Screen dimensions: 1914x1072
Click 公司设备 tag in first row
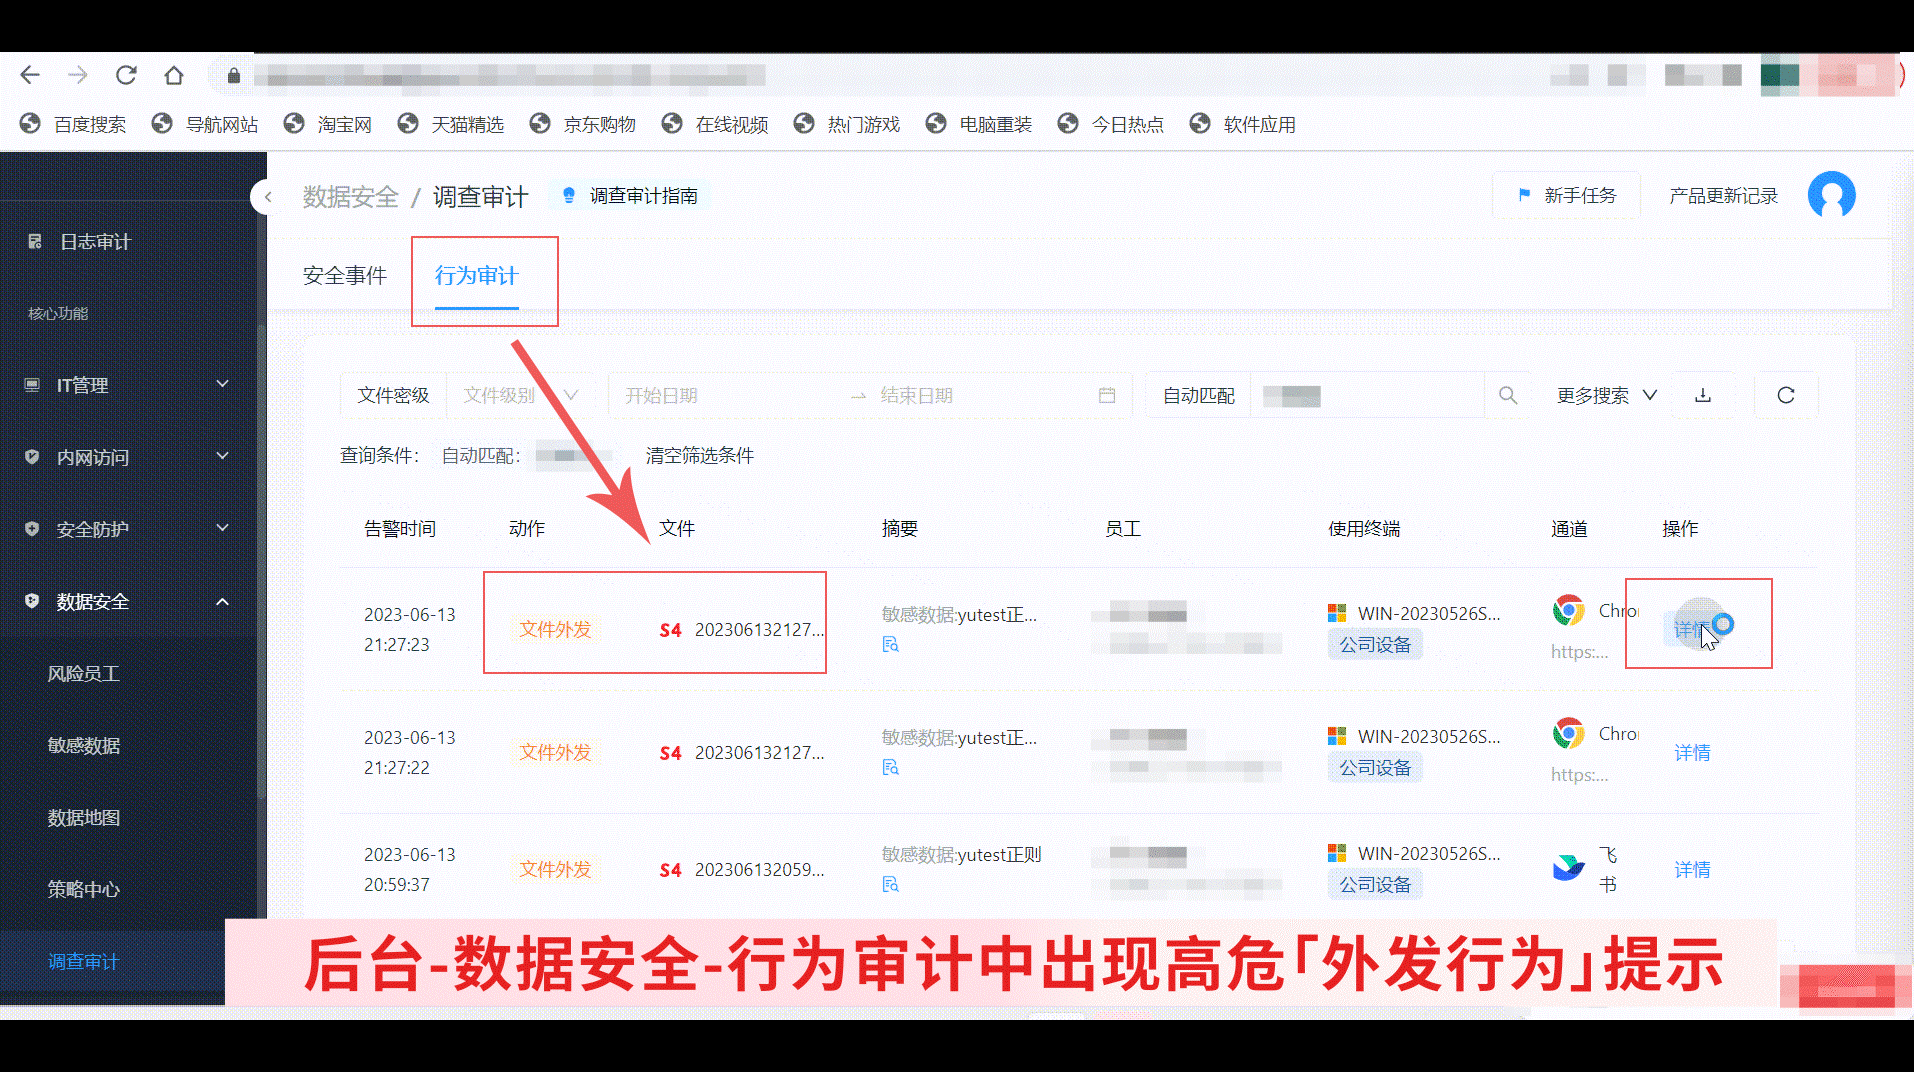click(x=1375, y=645)
